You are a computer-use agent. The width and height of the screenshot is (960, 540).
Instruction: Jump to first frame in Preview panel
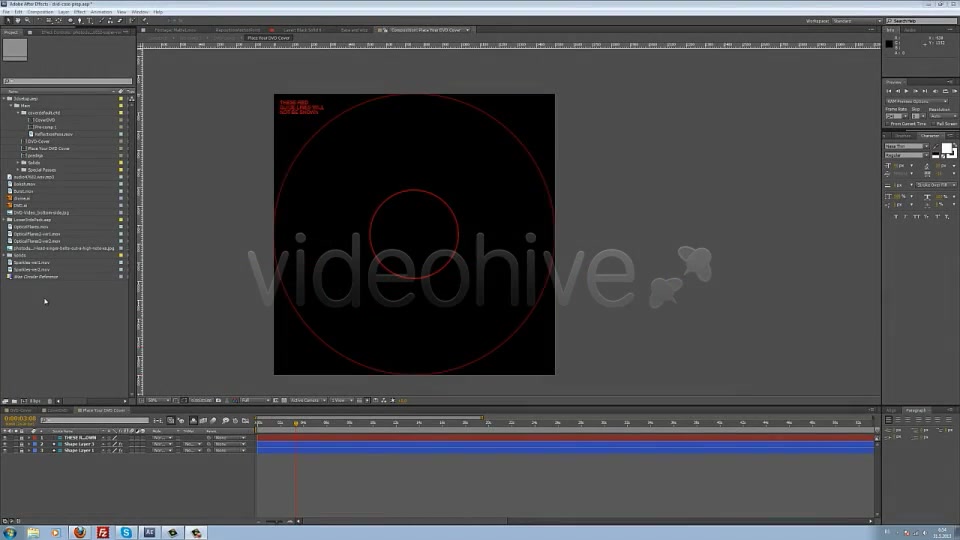pos(889,91)
